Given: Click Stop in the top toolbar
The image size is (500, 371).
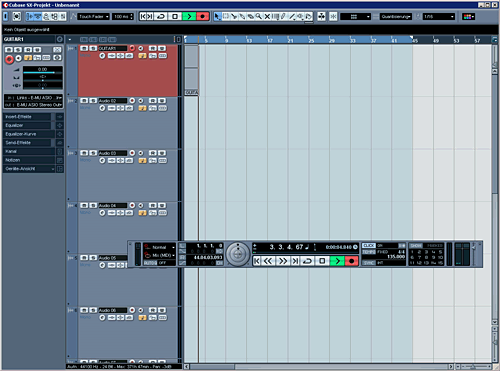Looking at the screenshot, I should click(175, 16).
